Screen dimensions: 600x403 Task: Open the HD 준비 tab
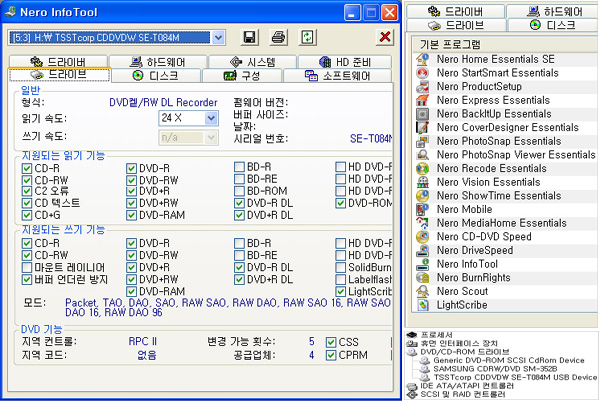pyautogui.click(x=345, y=62)
